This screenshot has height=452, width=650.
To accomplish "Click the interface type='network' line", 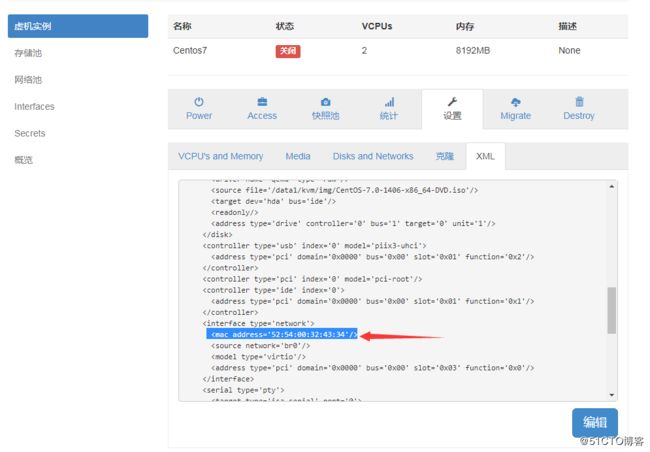I will coord(258,323).
